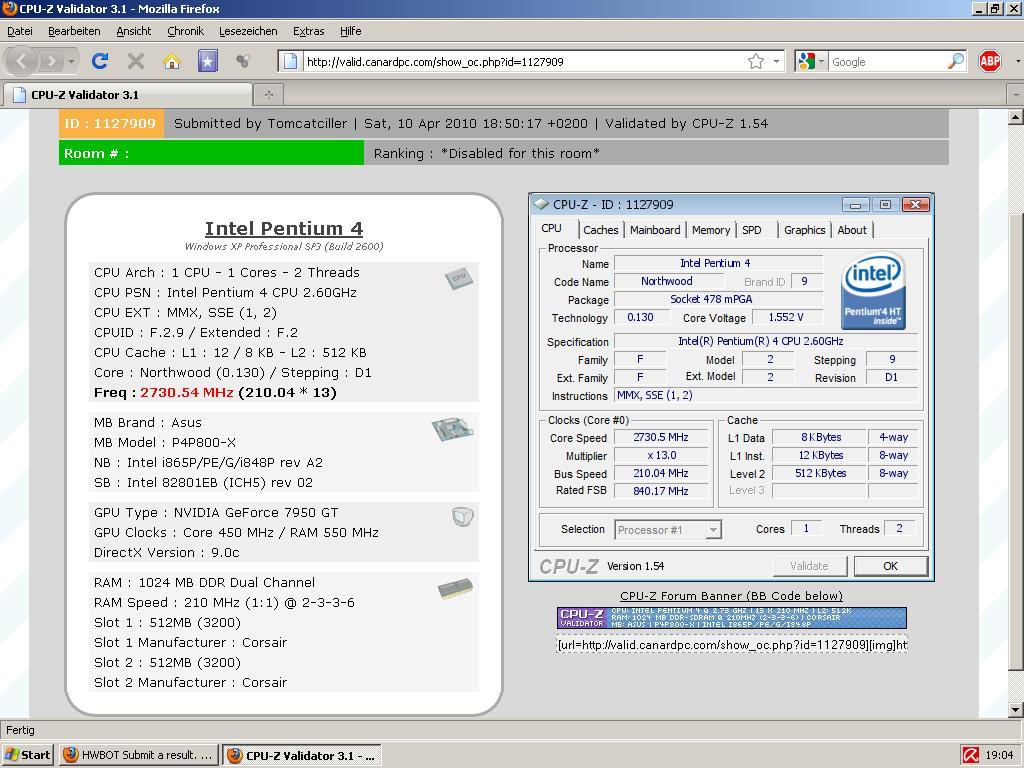Open the Adblock Plus ABP icon
Screen dimensions: 1024x768
tap(990, 61)
